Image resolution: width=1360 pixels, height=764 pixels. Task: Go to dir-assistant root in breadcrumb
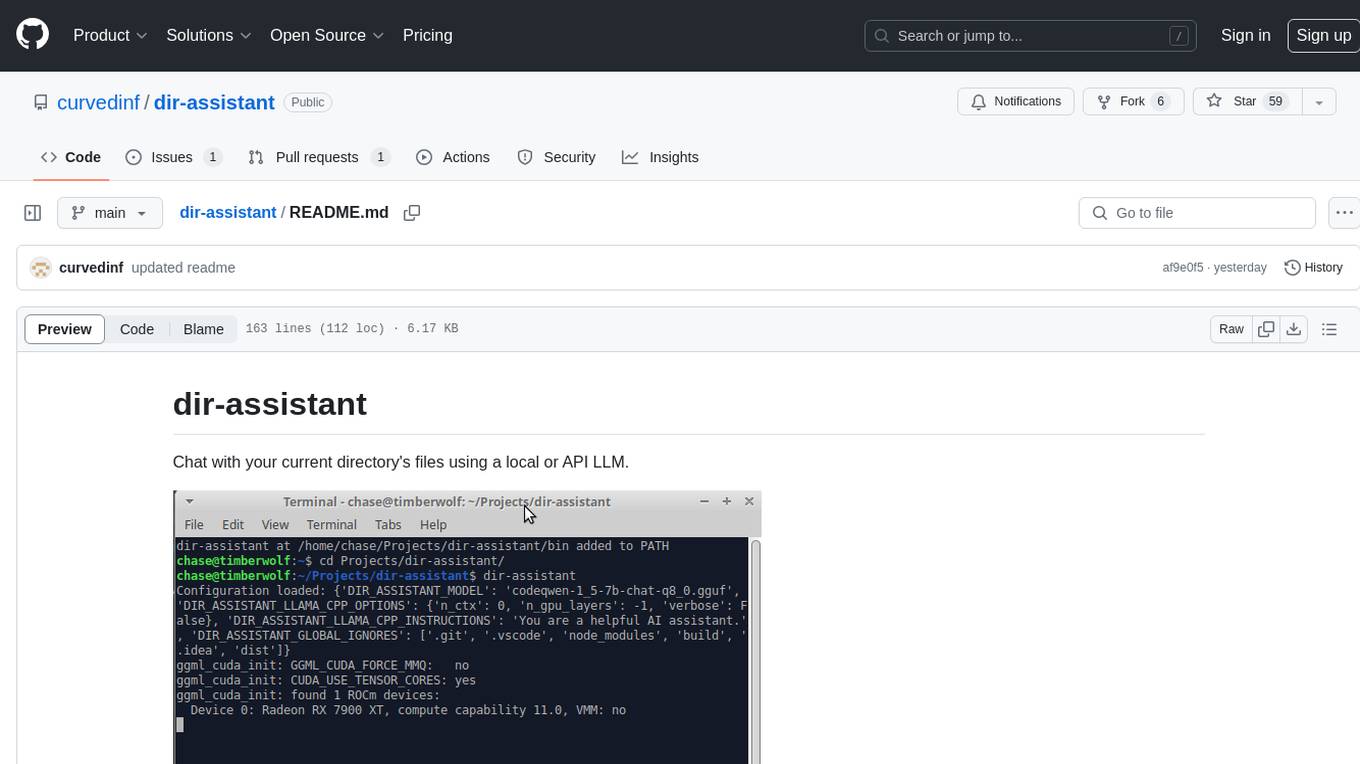click(228, 213)
